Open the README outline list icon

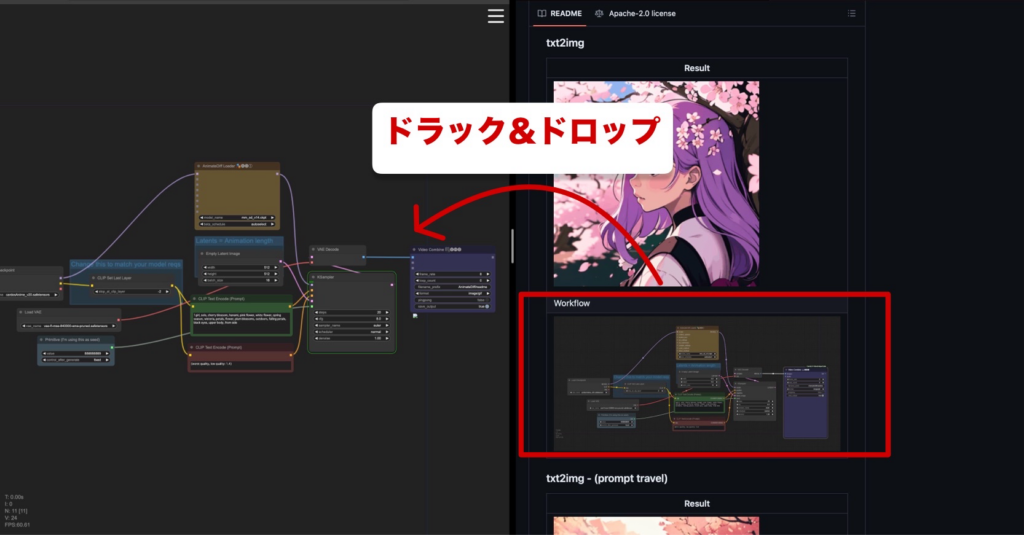[x=851, y=14]
